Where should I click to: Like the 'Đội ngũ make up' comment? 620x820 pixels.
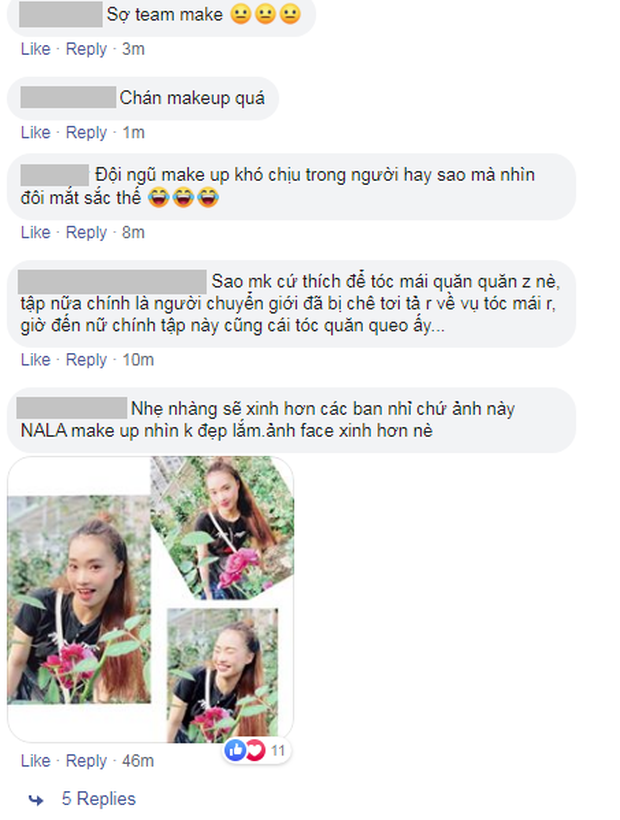[x=36, y=232]
